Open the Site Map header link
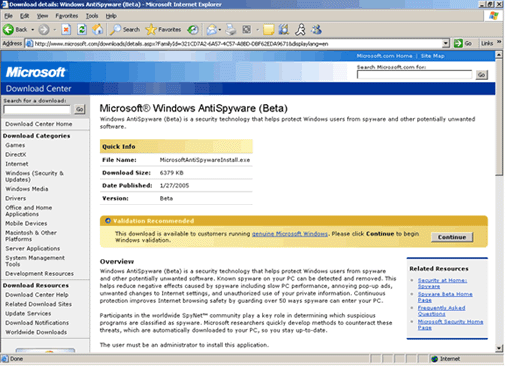 432,56
